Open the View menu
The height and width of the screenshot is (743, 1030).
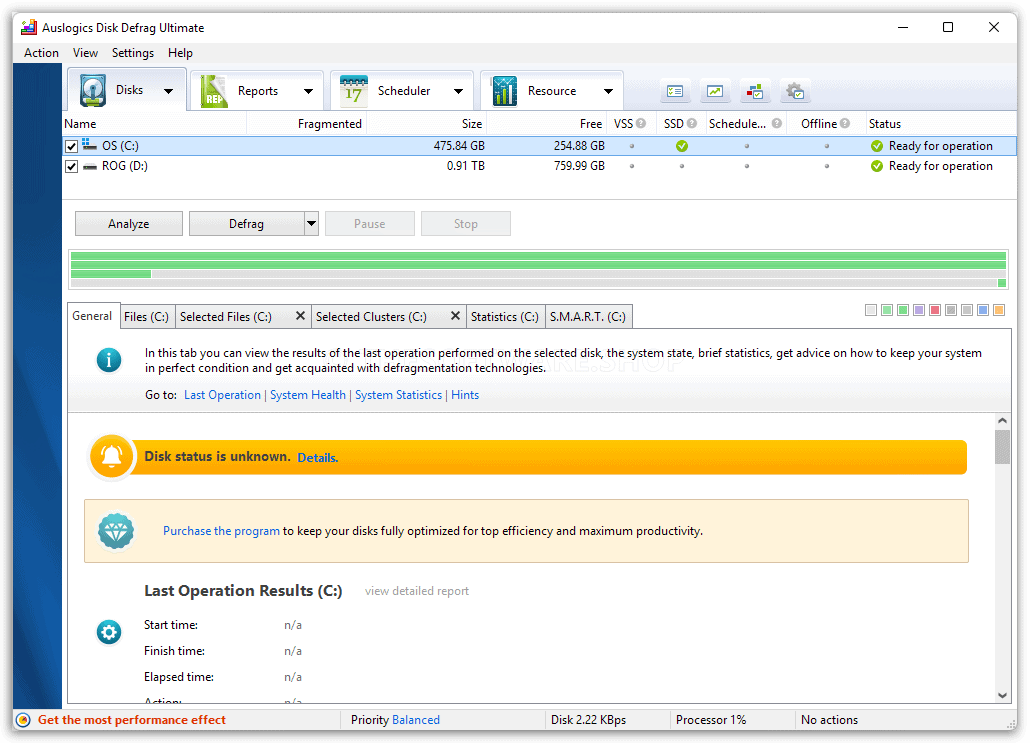[85, 53]
